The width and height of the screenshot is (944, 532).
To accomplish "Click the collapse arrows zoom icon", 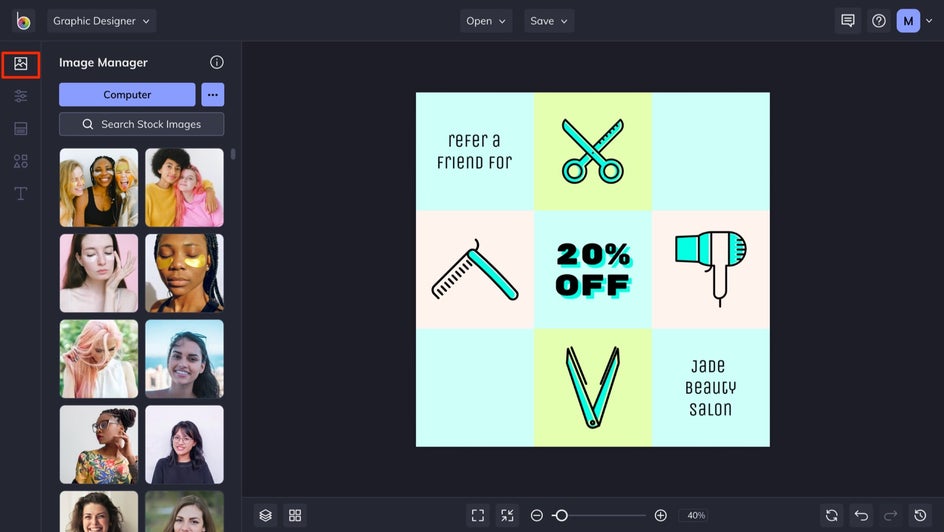I will pyautogui.click(x=508, y=515).
